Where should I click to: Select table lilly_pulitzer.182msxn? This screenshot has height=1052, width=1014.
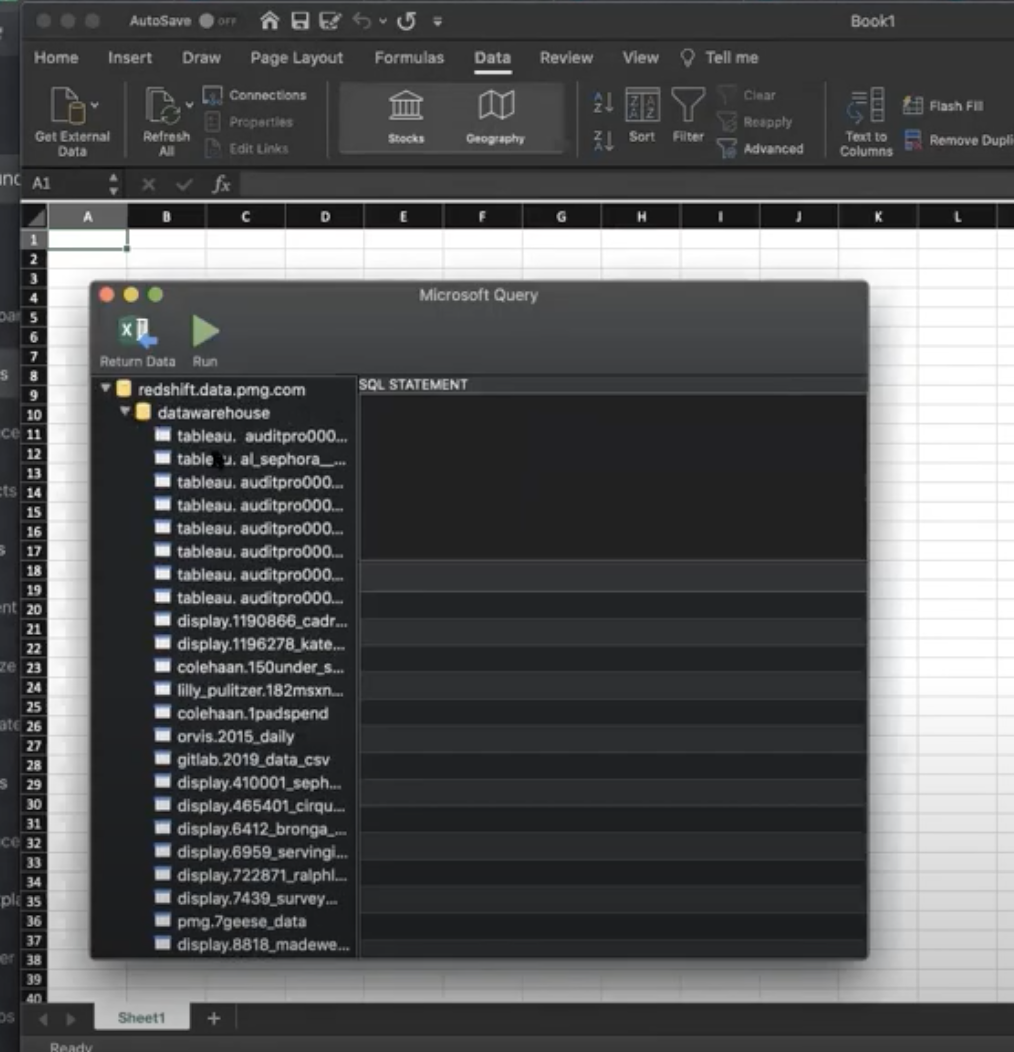click(249, 690)
